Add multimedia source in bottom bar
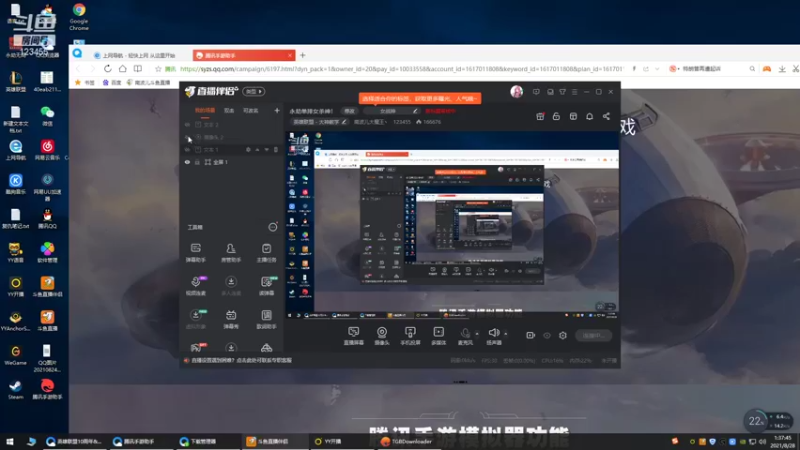Screen dimensions: 800x450 point(438,335)
